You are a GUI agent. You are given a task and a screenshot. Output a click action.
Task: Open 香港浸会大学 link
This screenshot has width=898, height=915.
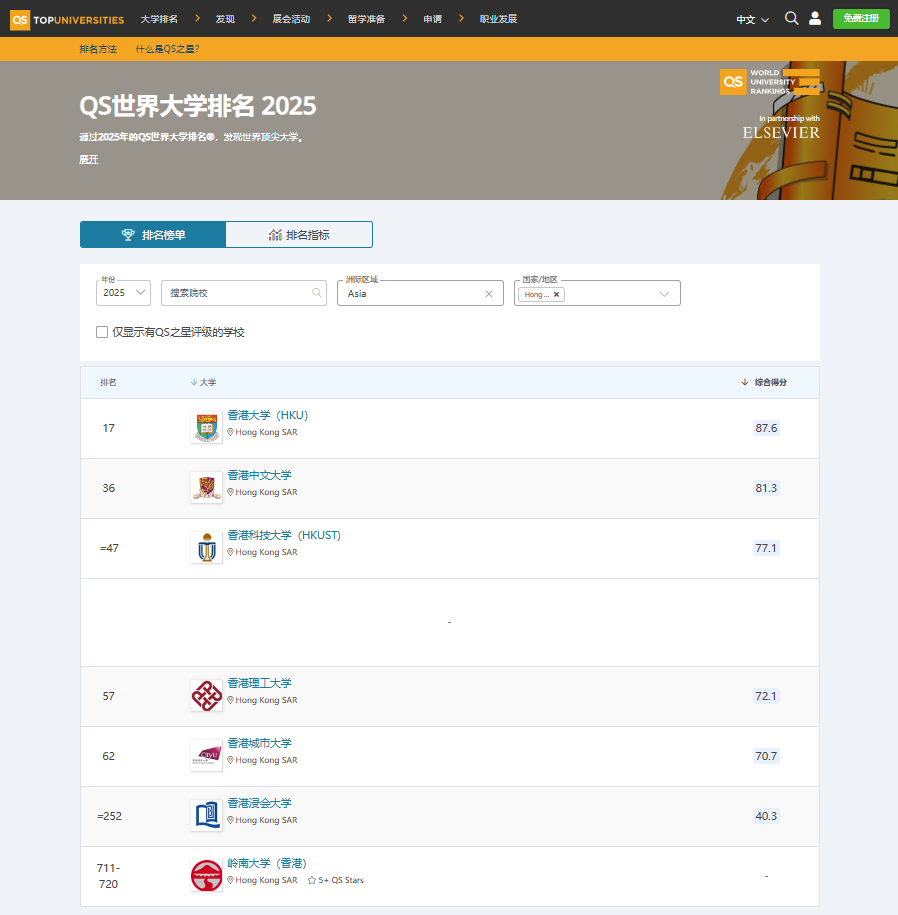(x=259, y=803)
